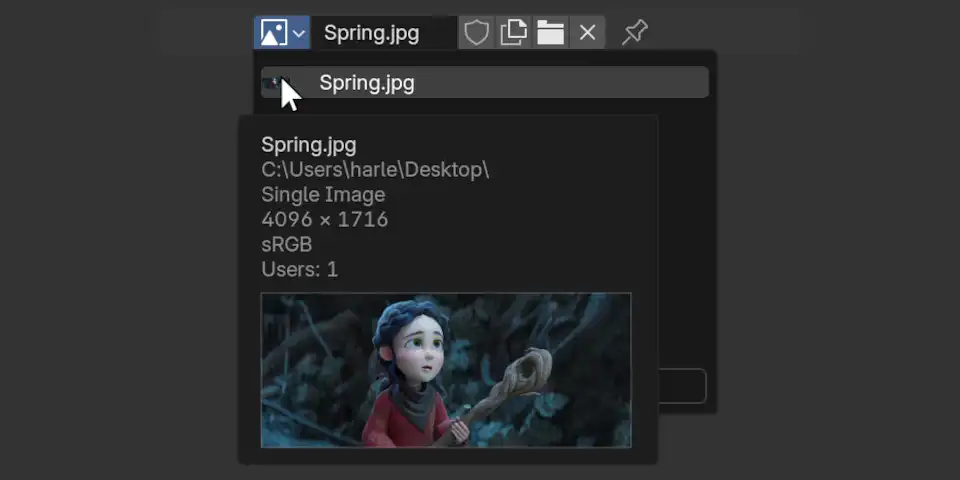Screen dimensions: 960x480
Task: Select Spring.jpg in the dropdown list
Action: coord(500,83)
